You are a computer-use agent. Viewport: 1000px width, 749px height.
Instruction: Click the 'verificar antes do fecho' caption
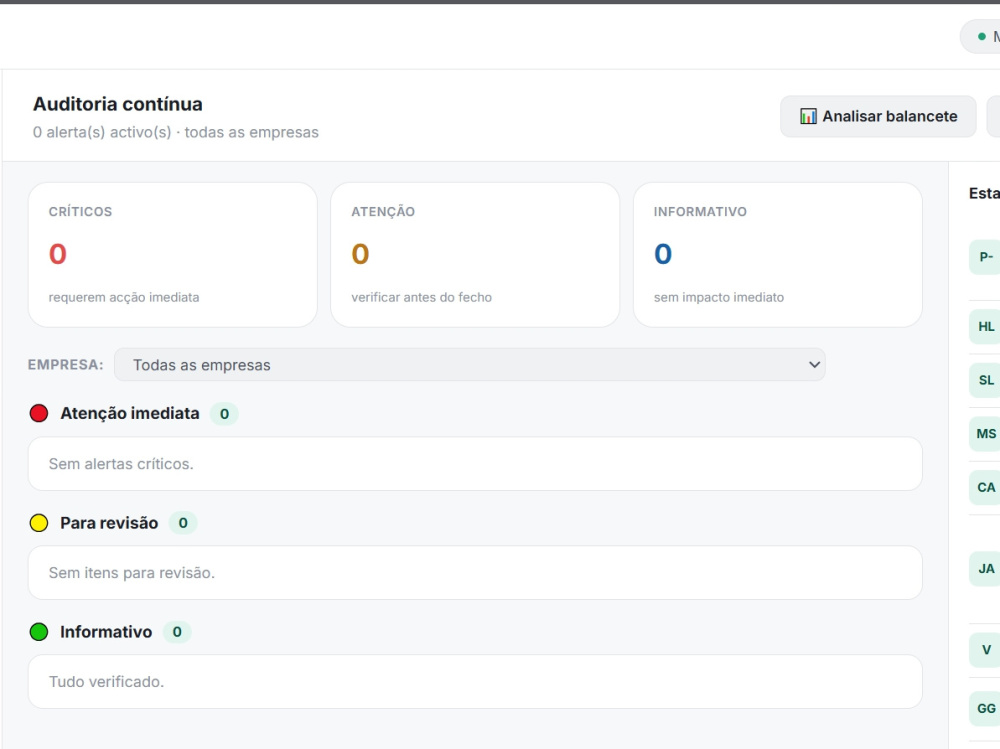click(x=421, y=297)
